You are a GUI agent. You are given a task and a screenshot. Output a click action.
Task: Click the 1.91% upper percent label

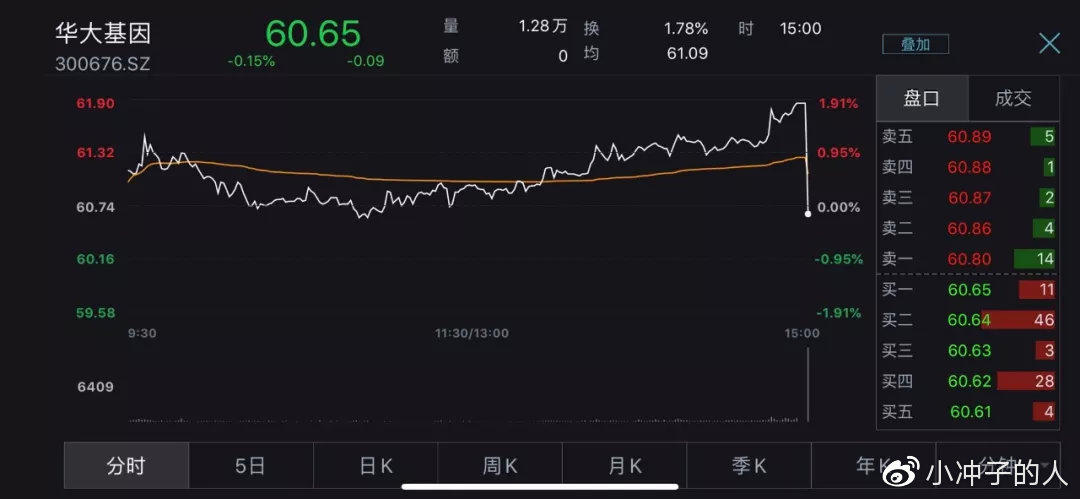839,104
